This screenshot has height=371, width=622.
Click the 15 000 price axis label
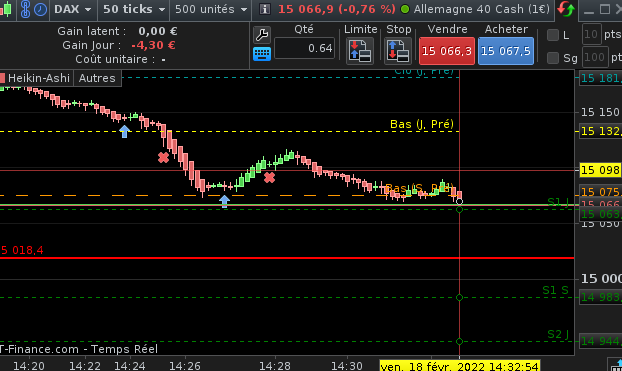601,279
